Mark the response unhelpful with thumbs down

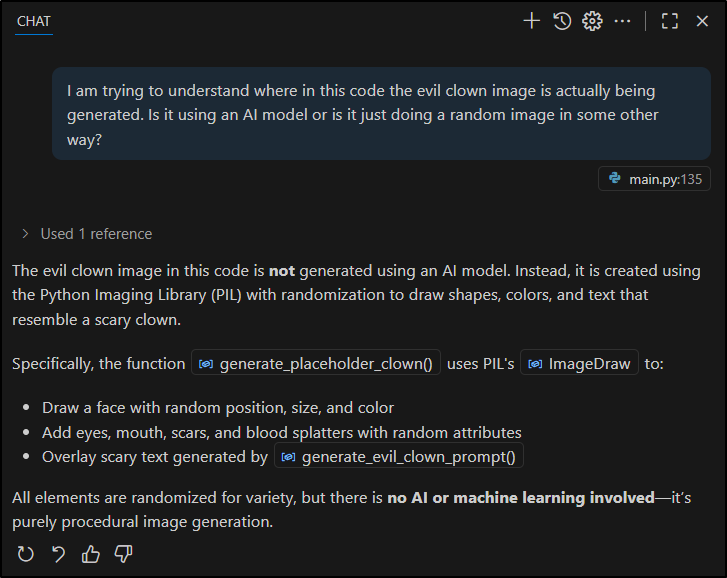click(x=123, y=553)
